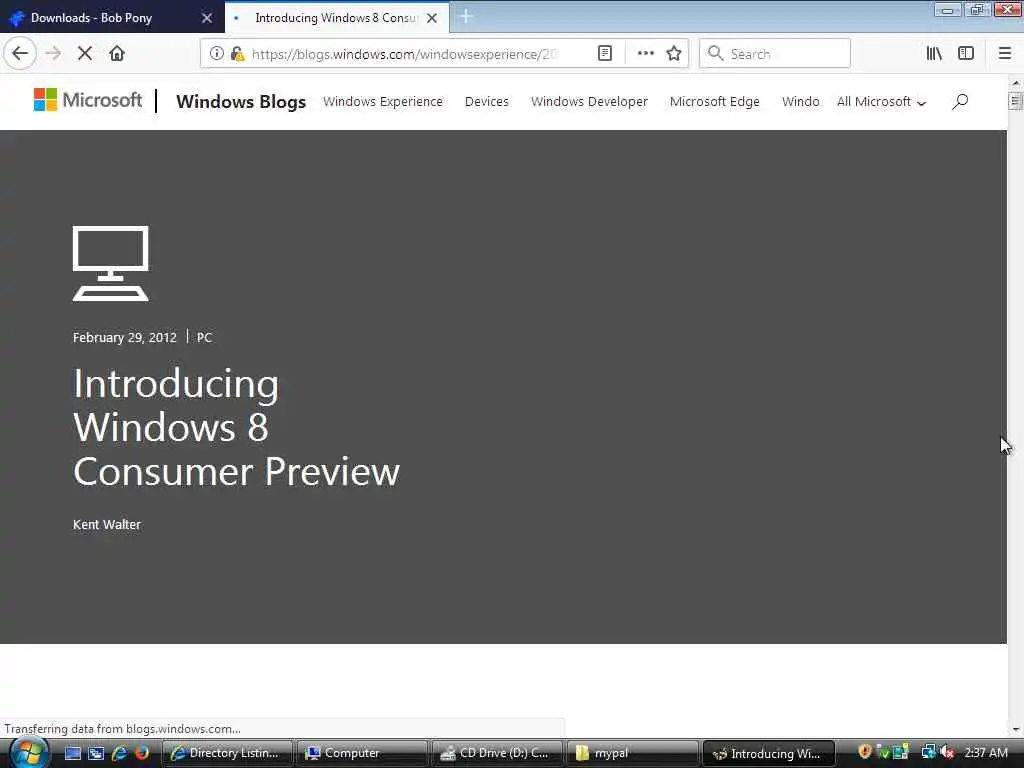The width and height of the screenshot is (1024, 768).
Task: Click the page scrollbar up arrow
Action: click(x=1016, y=83)
